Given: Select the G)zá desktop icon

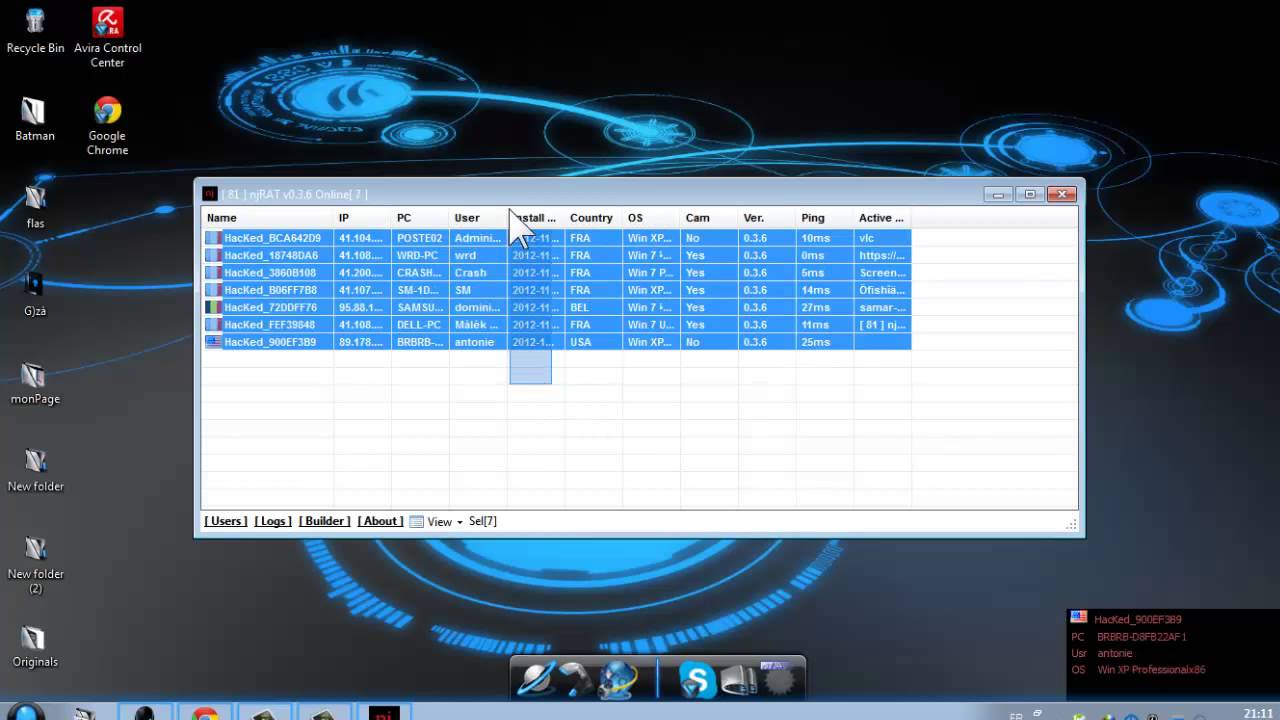Looking at the screenshot, I should pyautogui.click(x=35, y=294).
